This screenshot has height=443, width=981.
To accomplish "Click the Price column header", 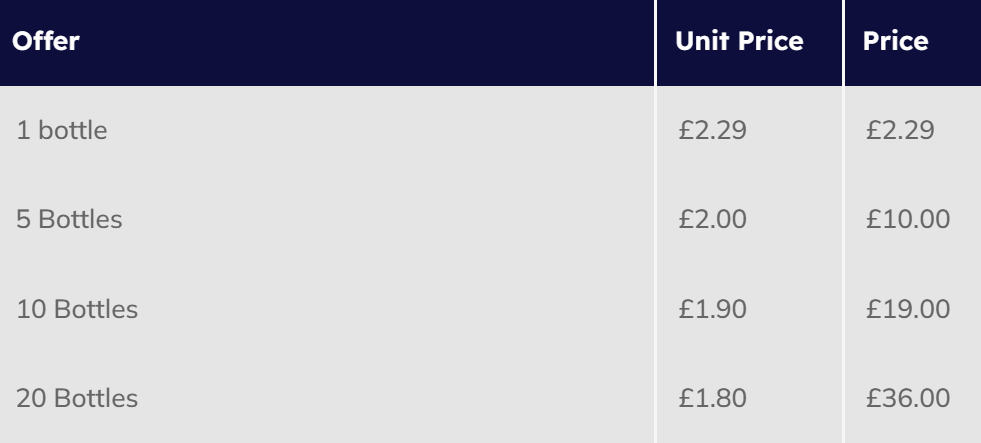I will click(895, 43).
